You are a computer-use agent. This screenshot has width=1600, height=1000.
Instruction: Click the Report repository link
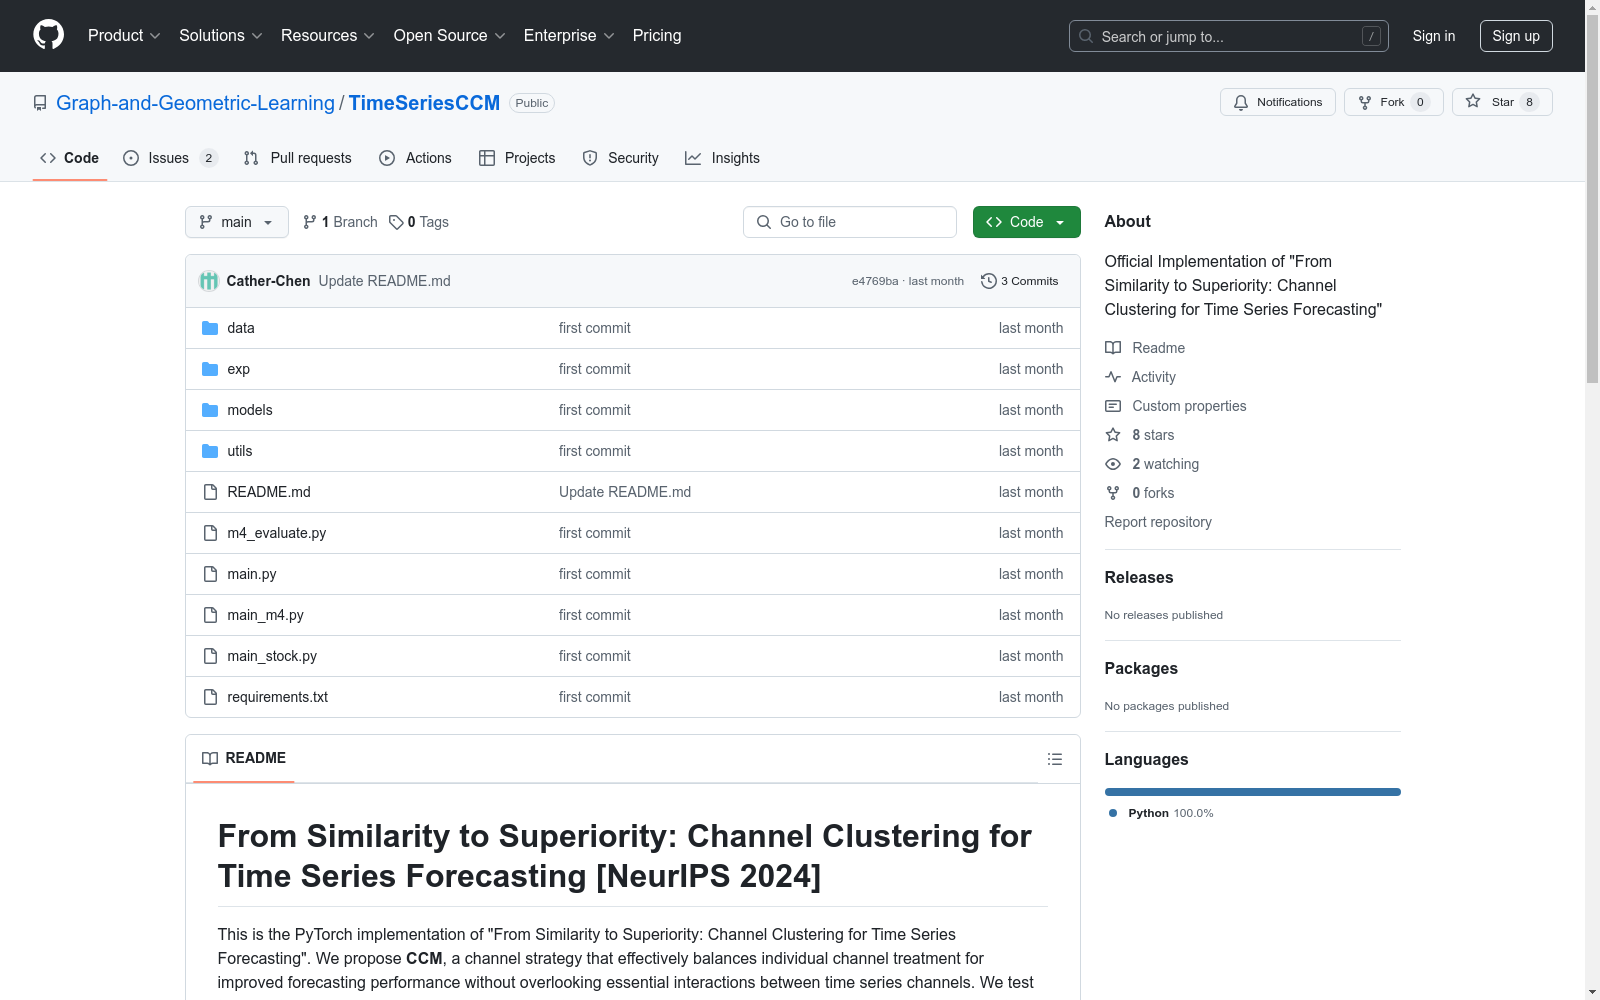click(x=1158, y=522)
